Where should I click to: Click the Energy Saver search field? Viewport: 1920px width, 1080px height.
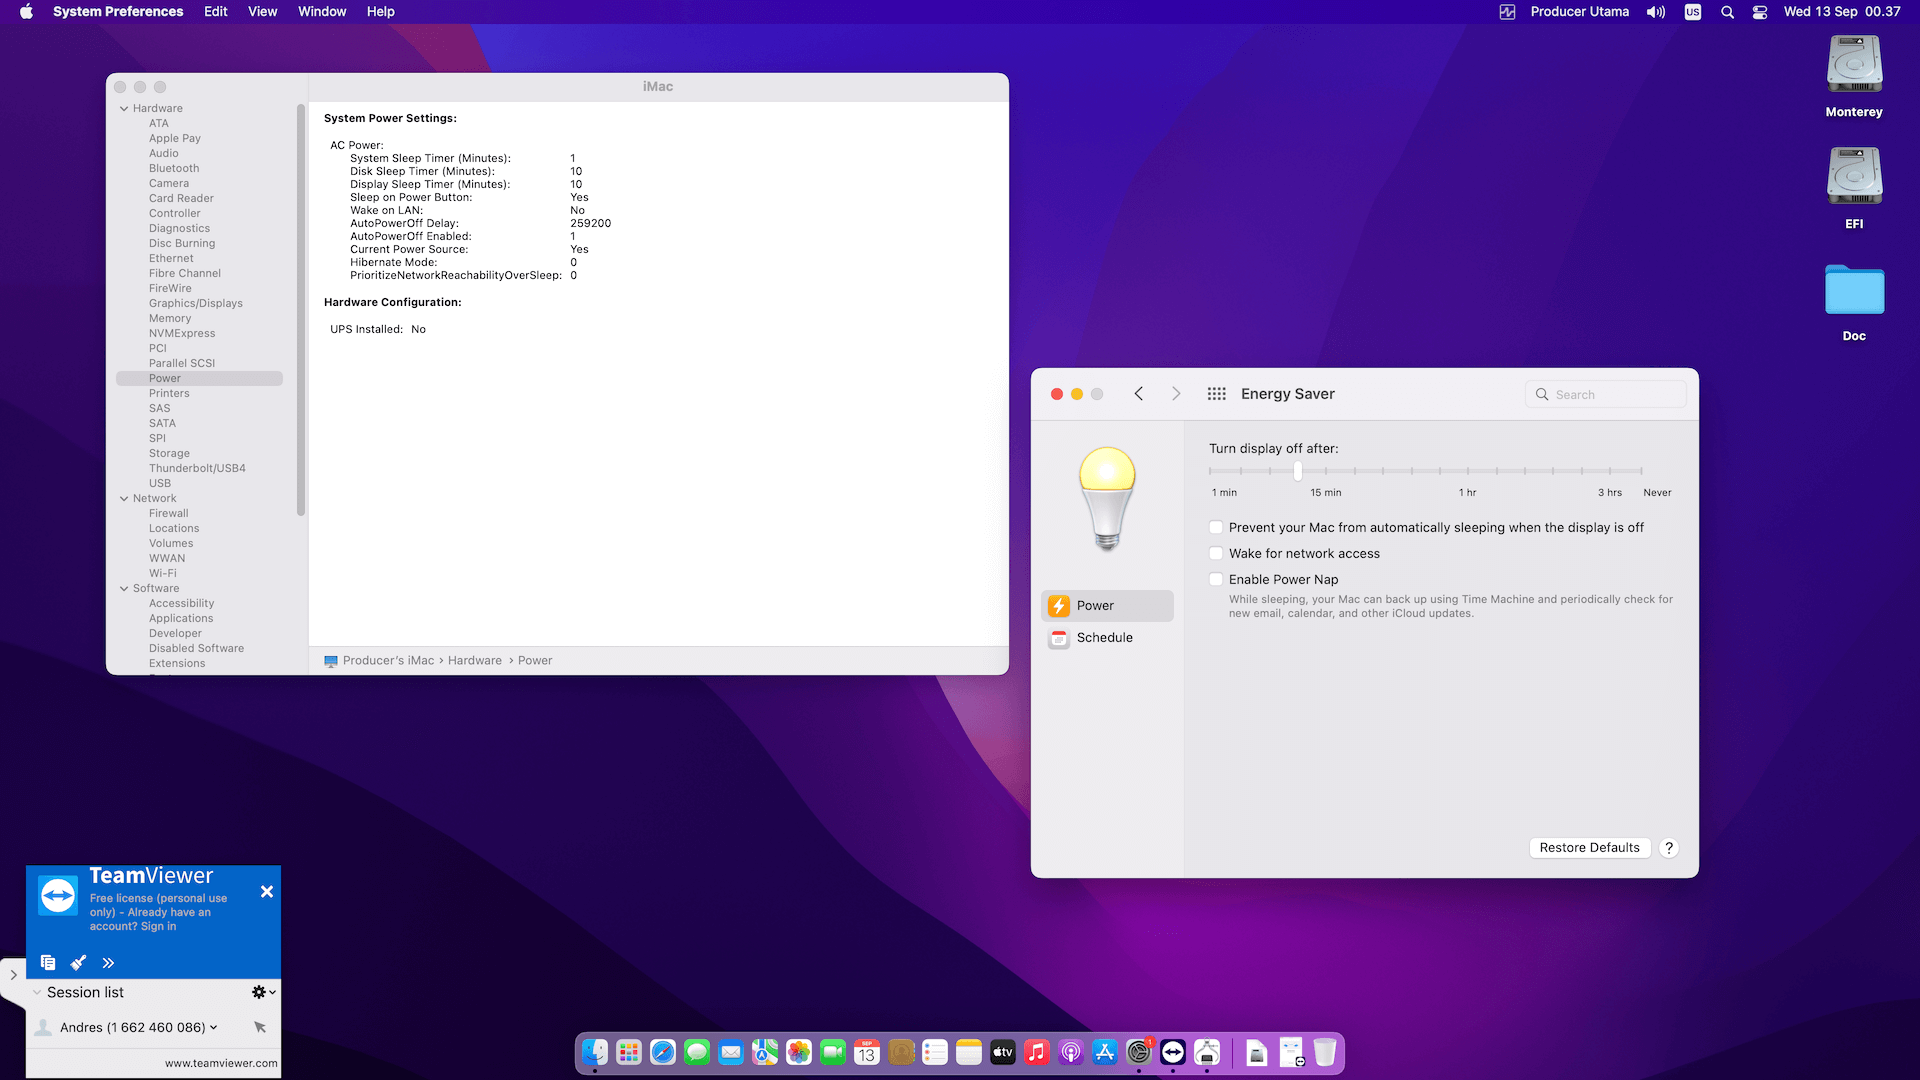1606,395
